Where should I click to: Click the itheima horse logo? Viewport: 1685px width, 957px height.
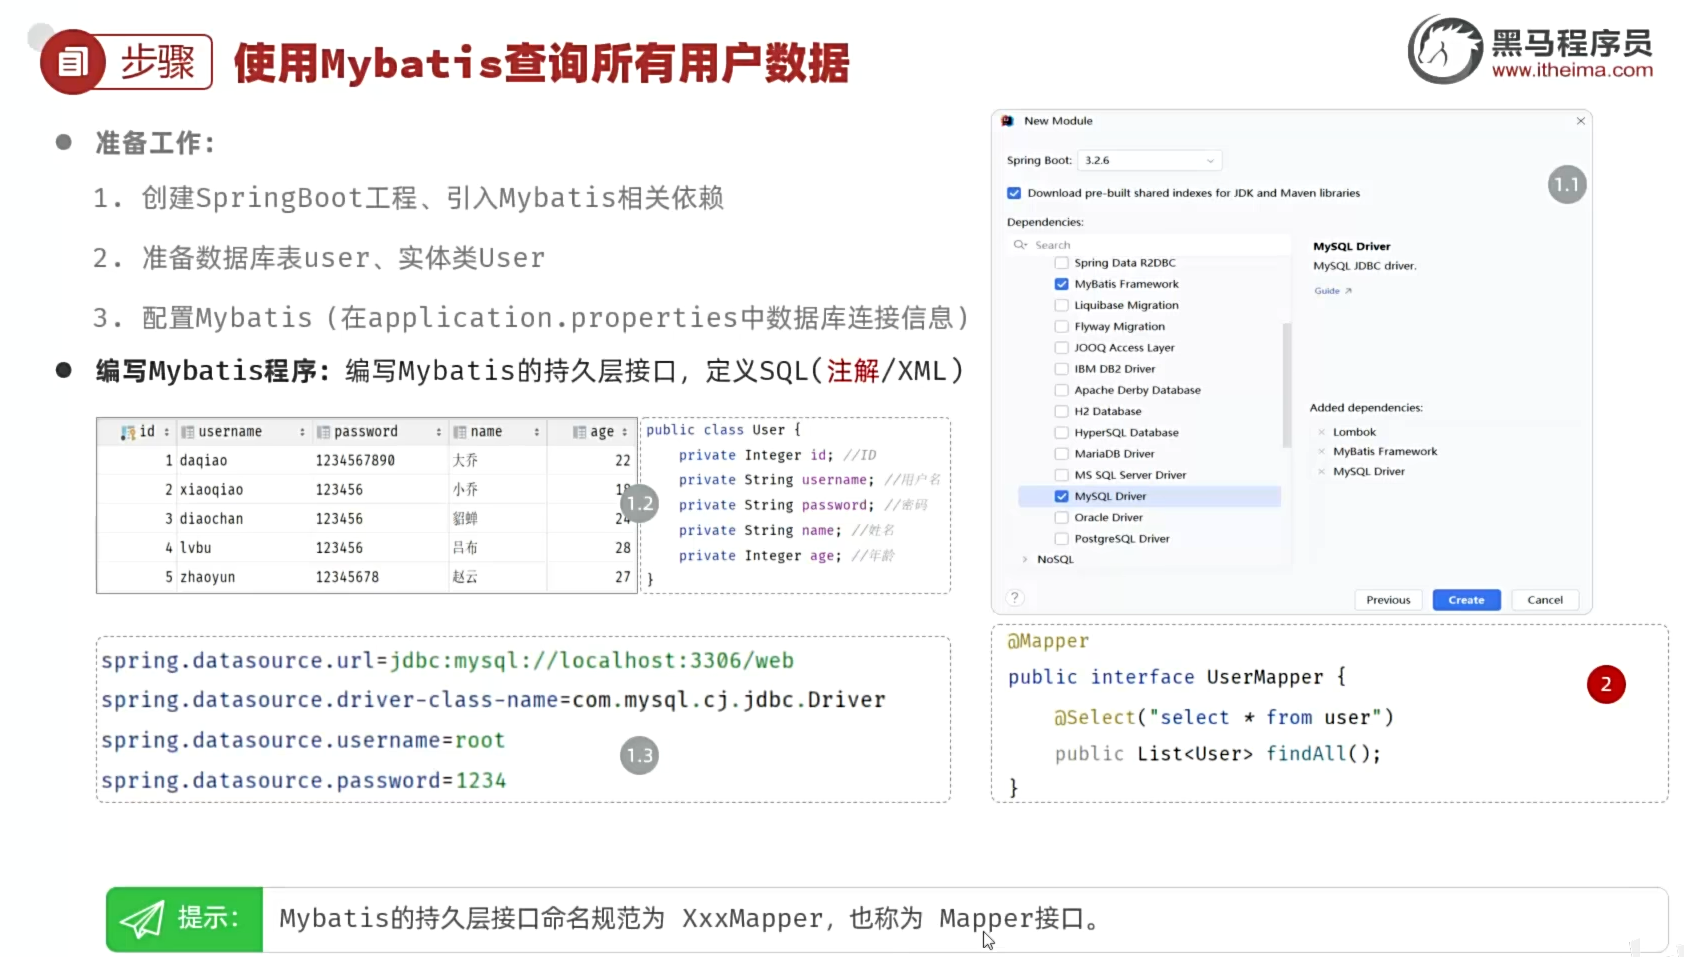(1445, 50)
